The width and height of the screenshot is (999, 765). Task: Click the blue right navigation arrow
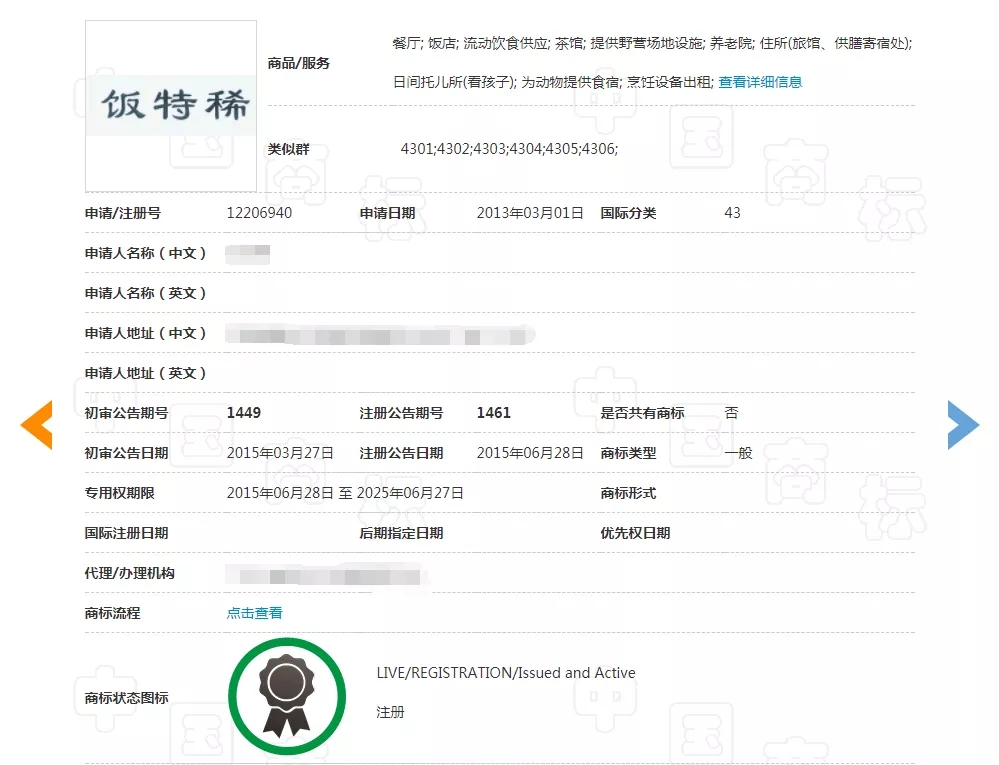tap(962, 424)
